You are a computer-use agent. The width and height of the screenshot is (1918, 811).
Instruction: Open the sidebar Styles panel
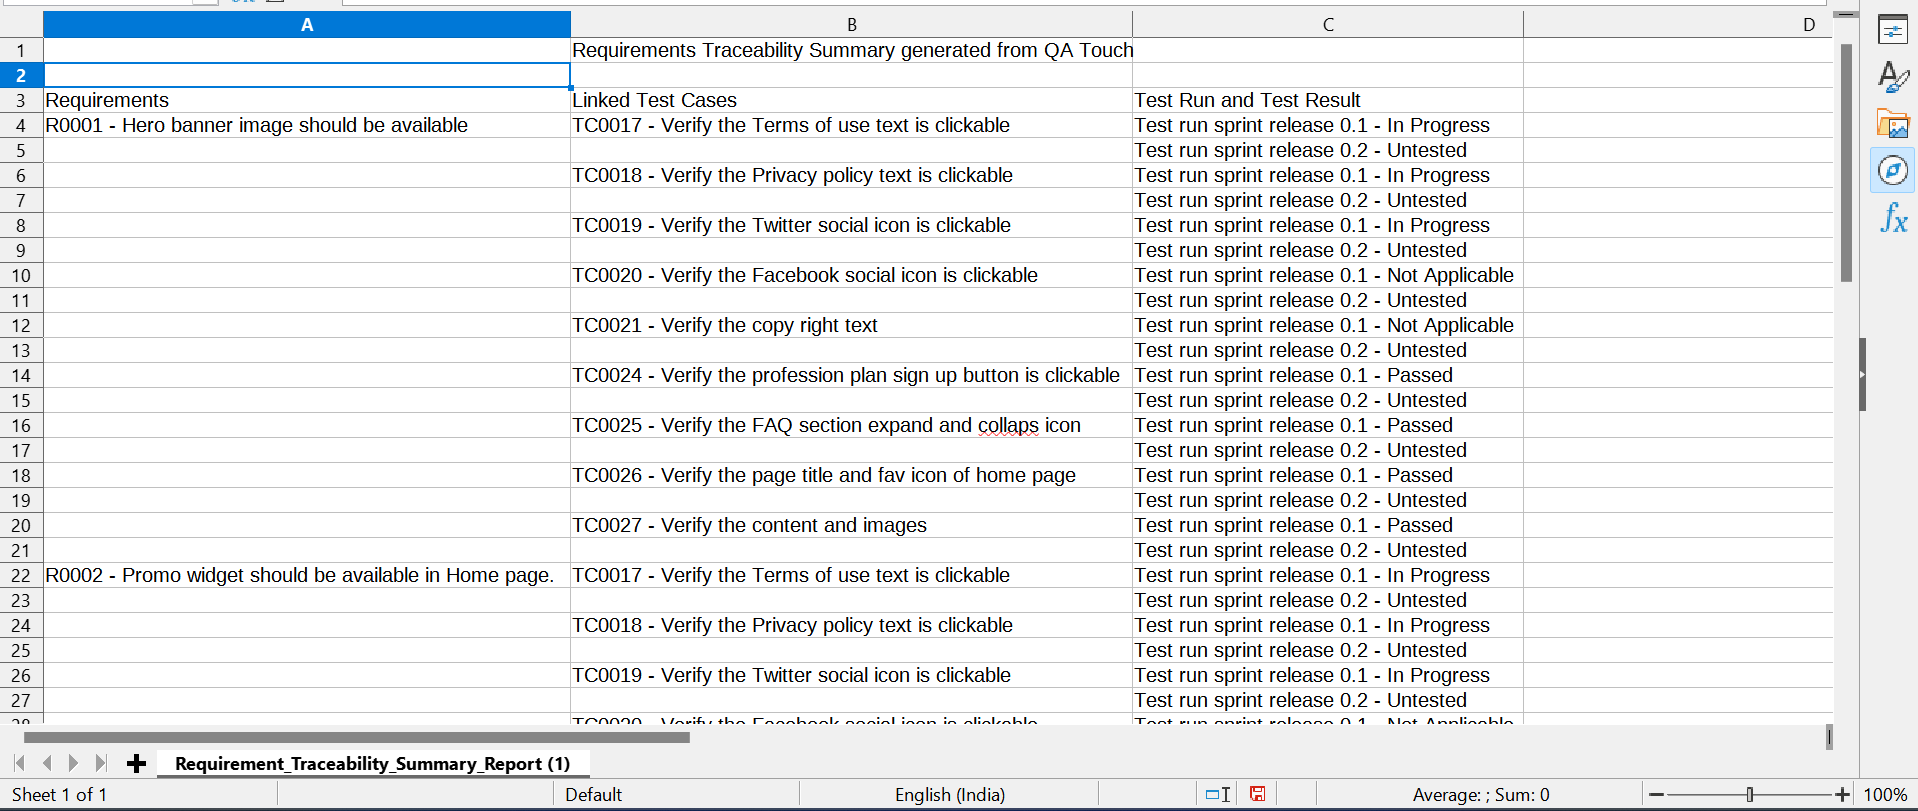[x=1892, y=77]
